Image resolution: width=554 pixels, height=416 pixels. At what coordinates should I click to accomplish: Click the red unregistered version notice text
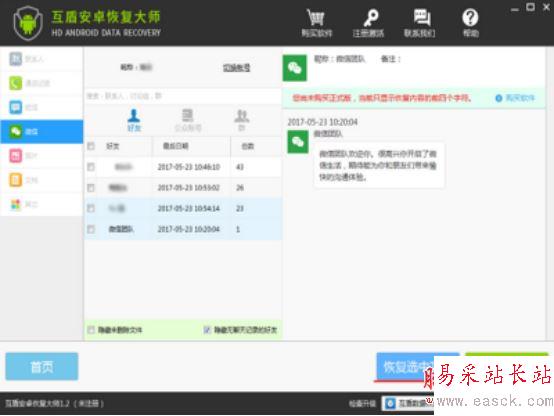pyautogui.click(x=382, y=98)
